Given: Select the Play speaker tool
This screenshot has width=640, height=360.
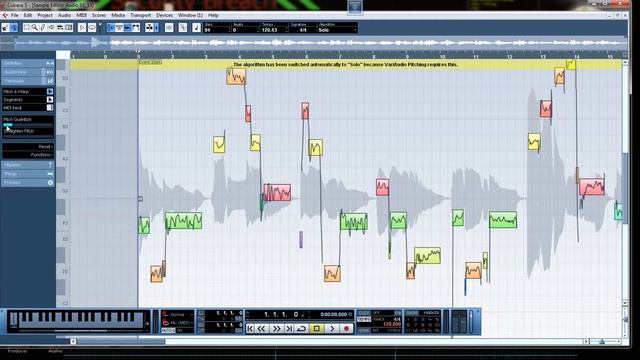Looking at the screenshot, I should tap(51, 28).
